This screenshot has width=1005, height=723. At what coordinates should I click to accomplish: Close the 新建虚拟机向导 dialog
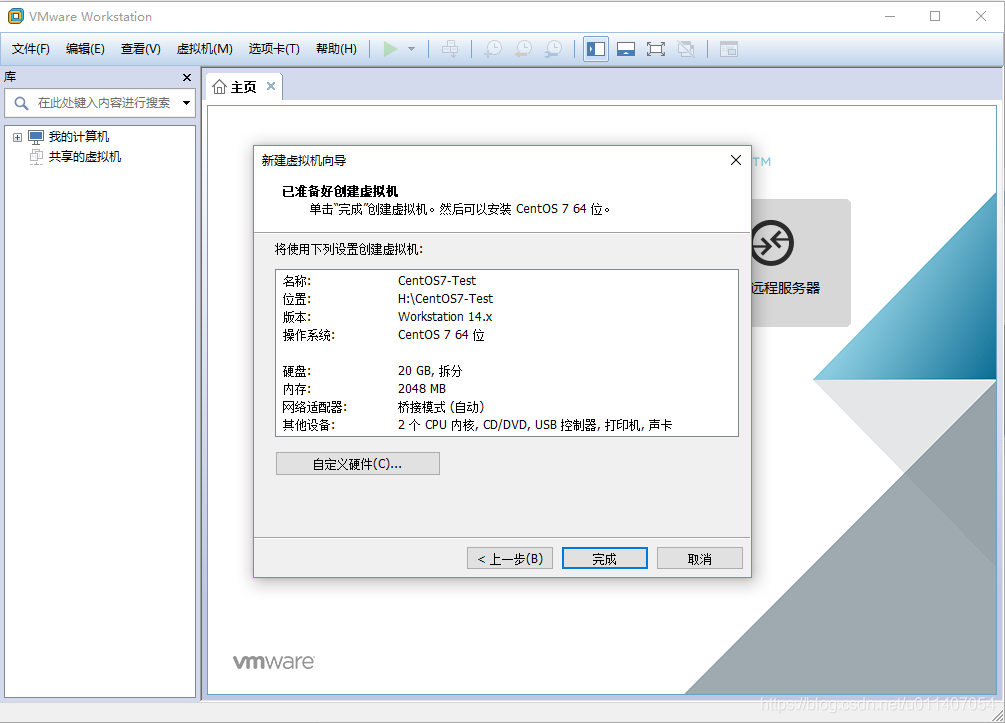click(736, 160)
